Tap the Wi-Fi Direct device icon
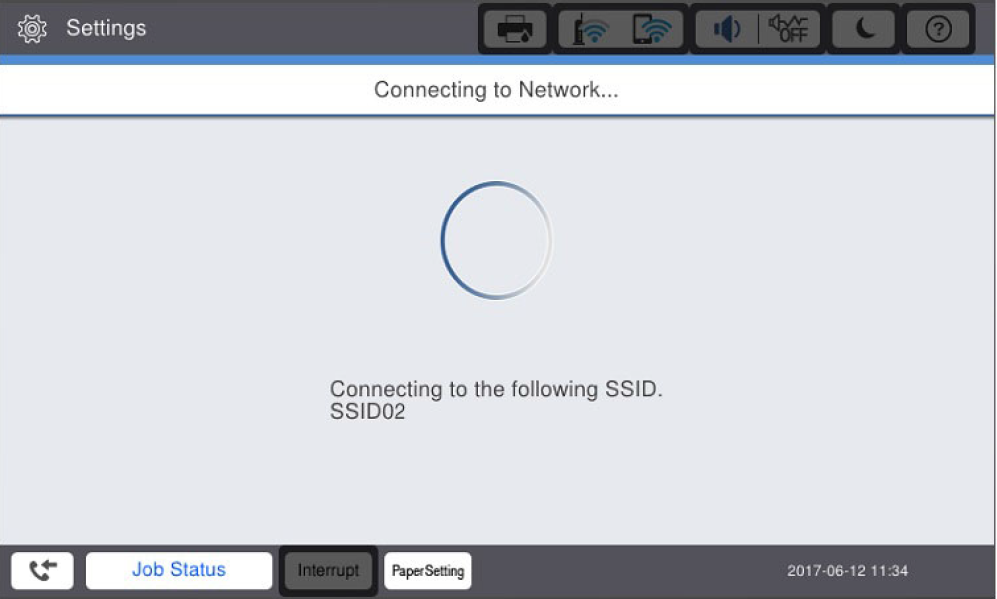The image size is (997, 599). (652, 29)
